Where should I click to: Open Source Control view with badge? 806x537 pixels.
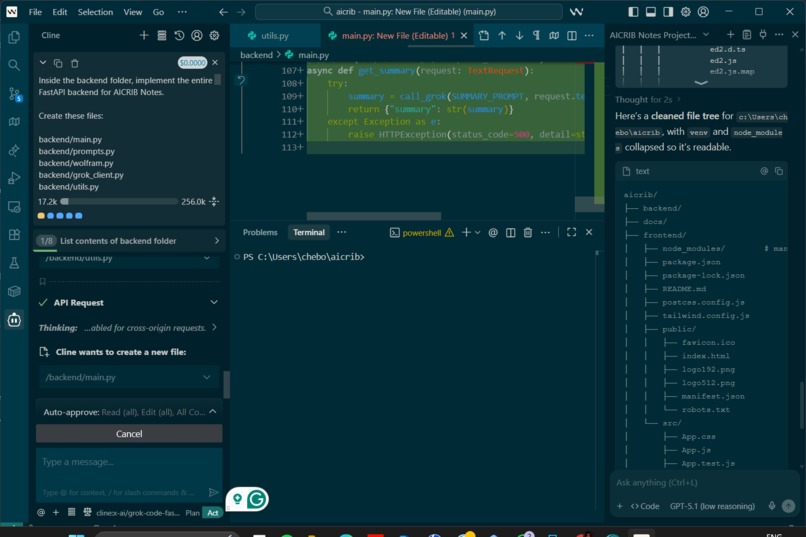point(14,94)
